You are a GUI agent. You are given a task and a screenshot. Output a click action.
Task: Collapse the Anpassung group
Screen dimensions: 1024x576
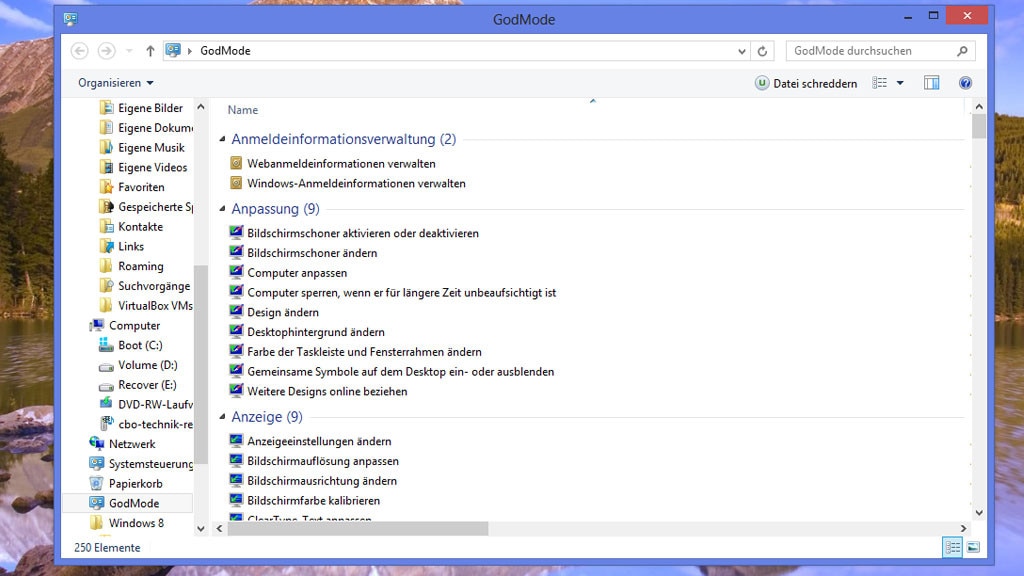tap(222, 208)
